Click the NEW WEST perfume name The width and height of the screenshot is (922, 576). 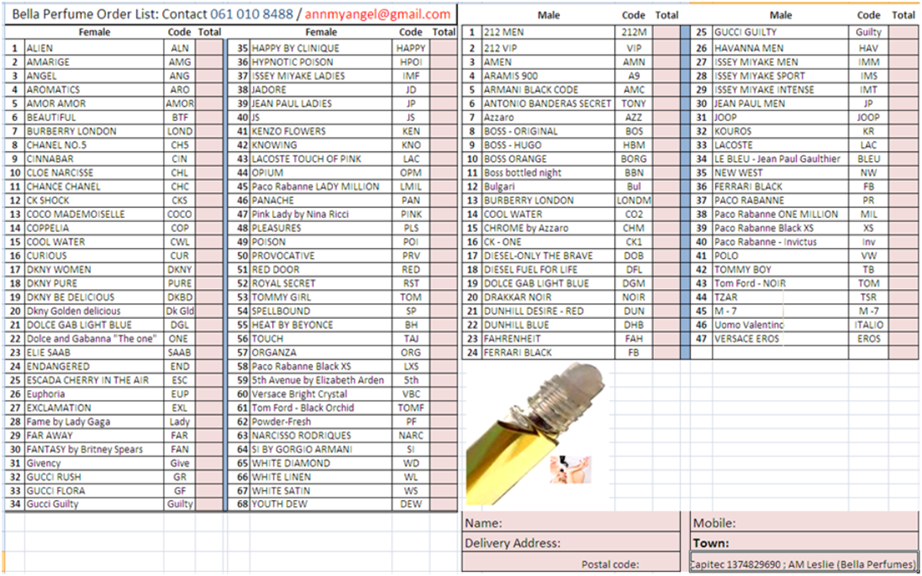[739, 173]
